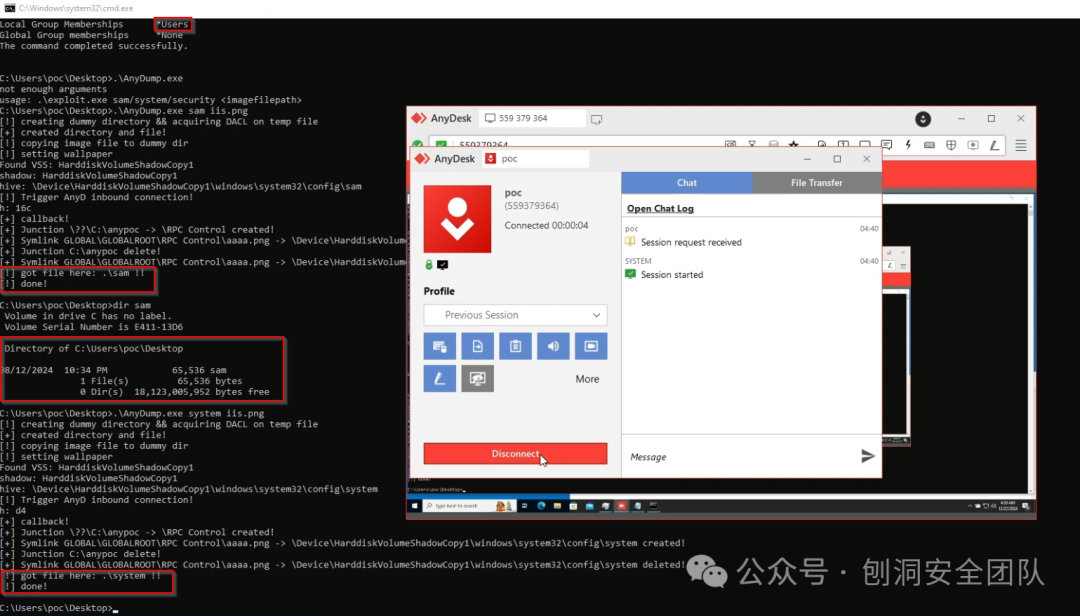Viewport: 1080px width, 616px height.
Task: Open the Previous Session profile dropdown
Action: [x=515, y=315]
